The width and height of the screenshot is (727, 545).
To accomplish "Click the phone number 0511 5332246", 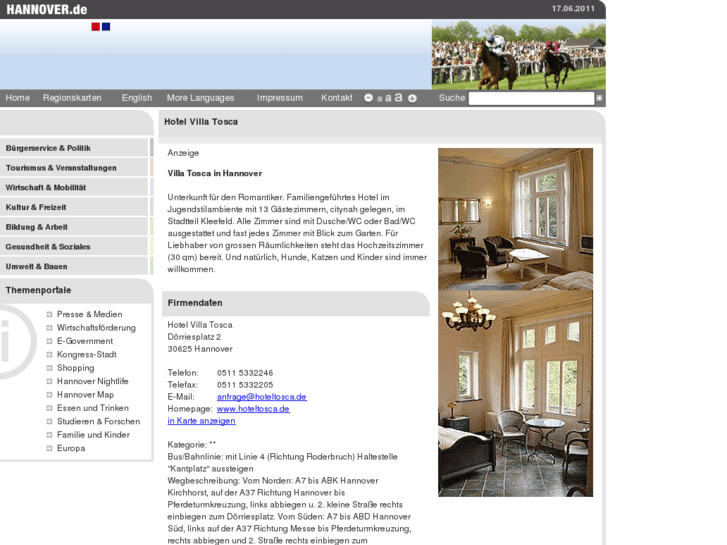I will (x=245, y=373).
